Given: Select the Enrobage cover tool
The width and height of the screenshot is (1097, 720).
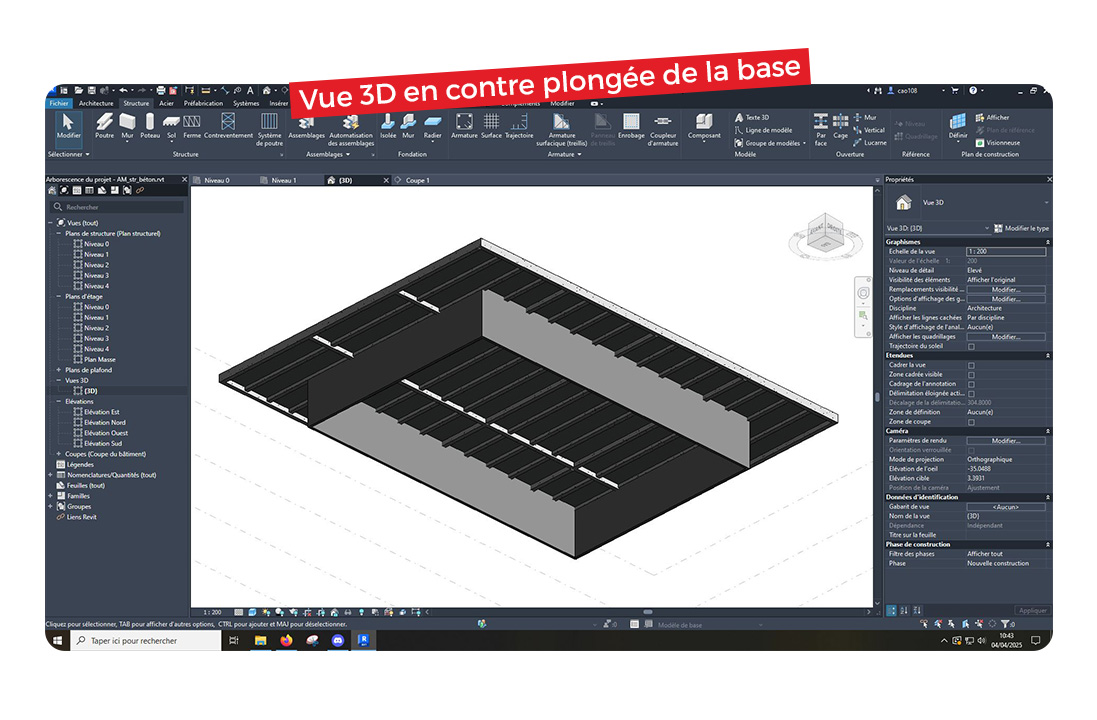Looking at the screenshot, I should tap(631, 126).
